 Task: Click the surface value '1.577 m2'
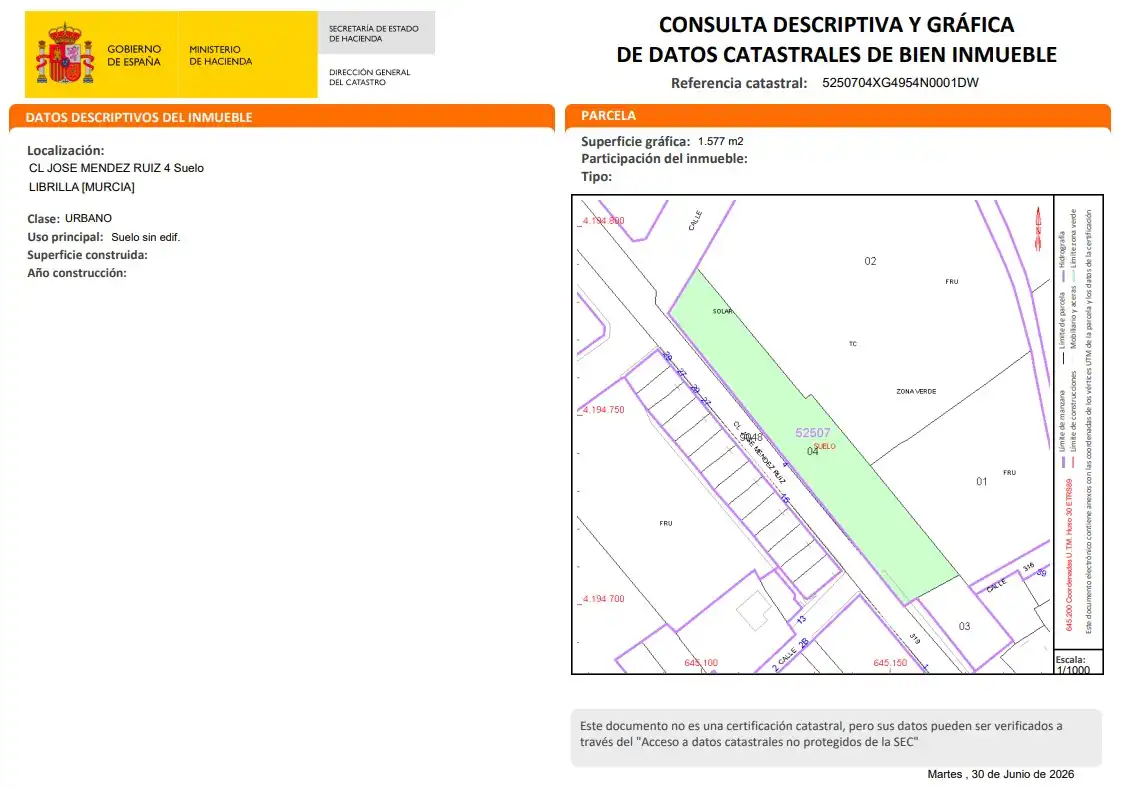pos(720,141)
